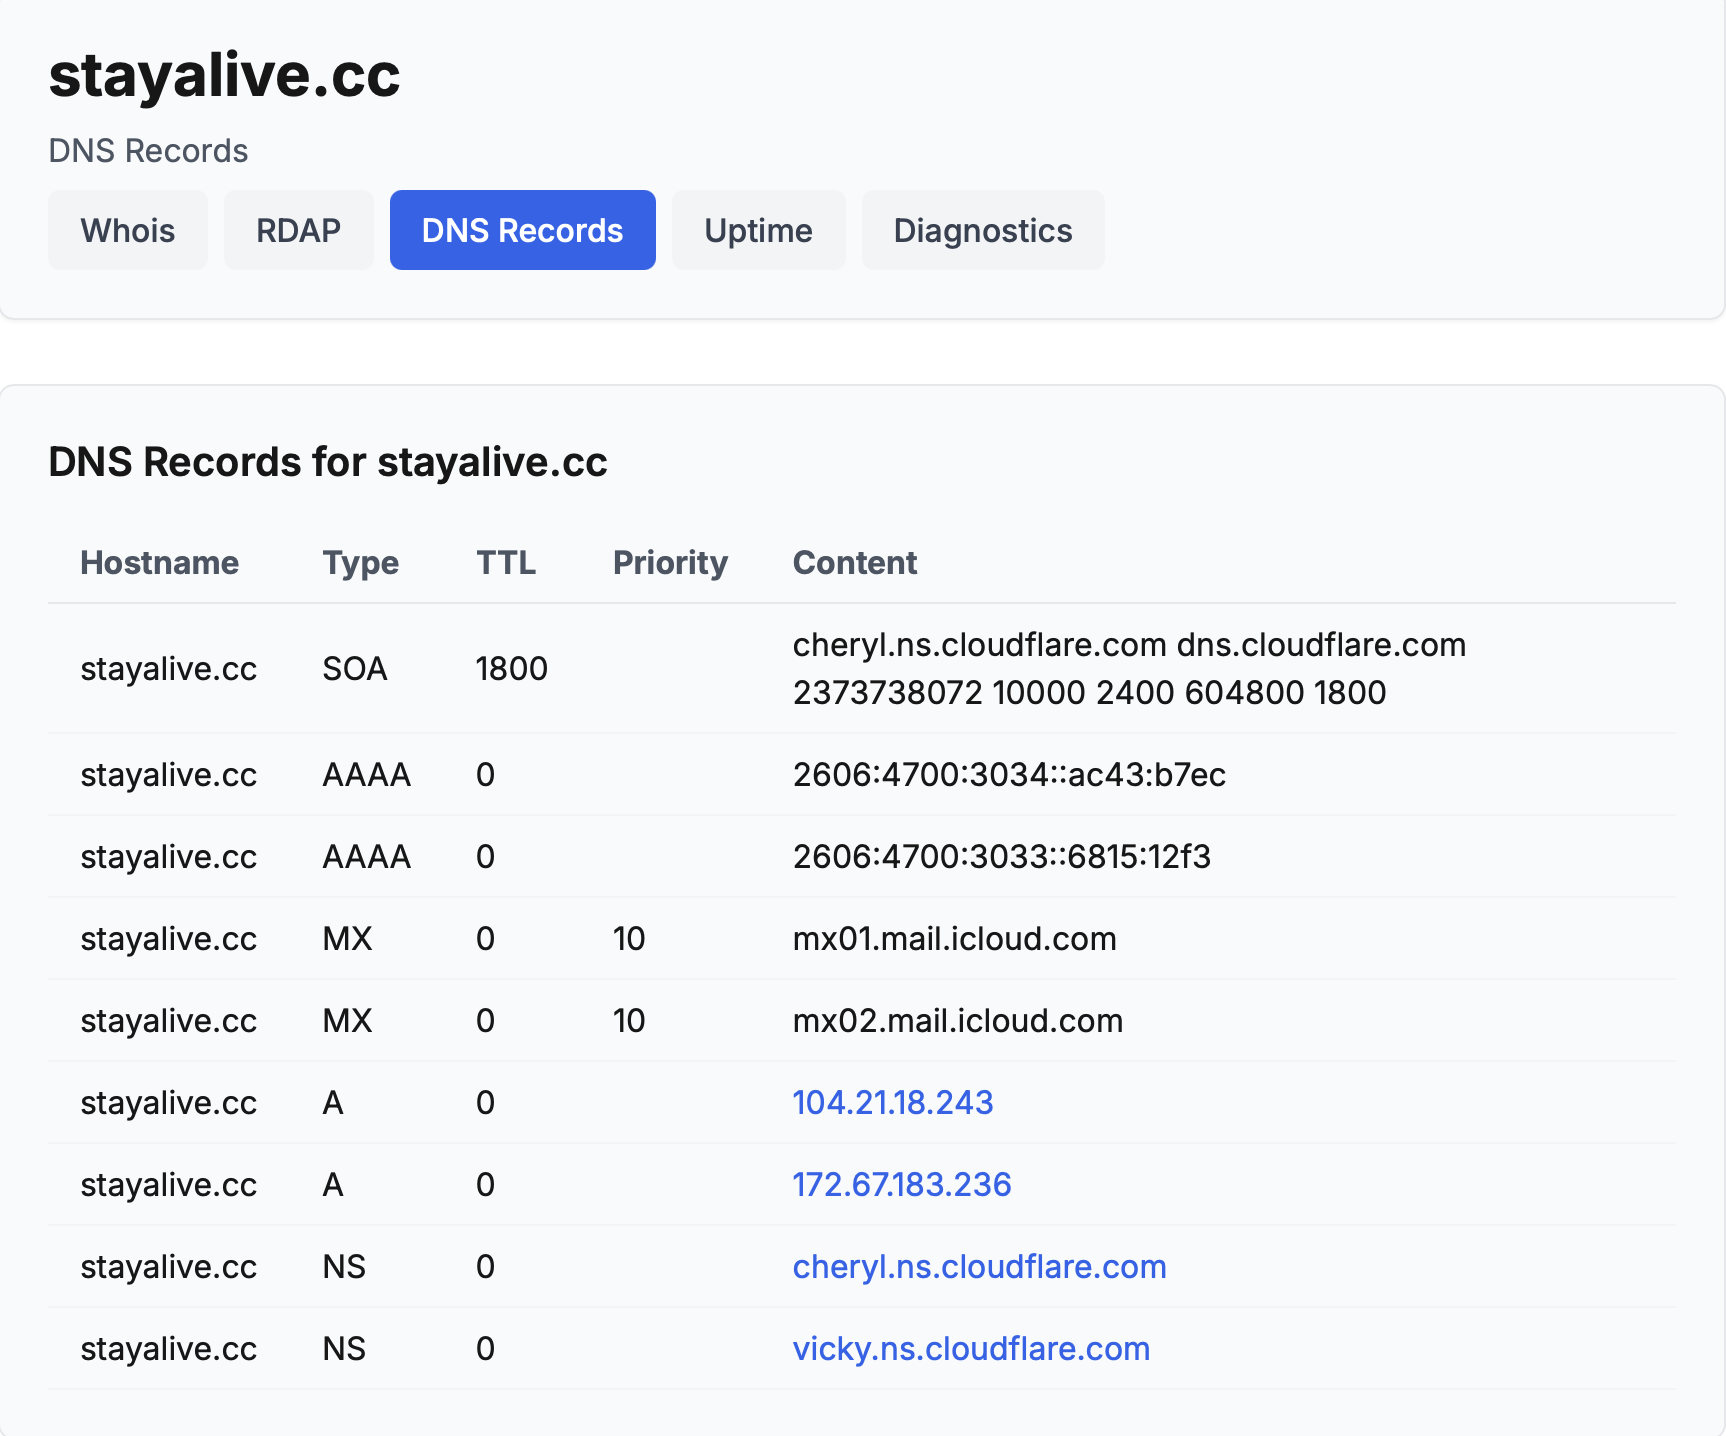
Task: Click the Content column header
Action: tap(854, 562)
